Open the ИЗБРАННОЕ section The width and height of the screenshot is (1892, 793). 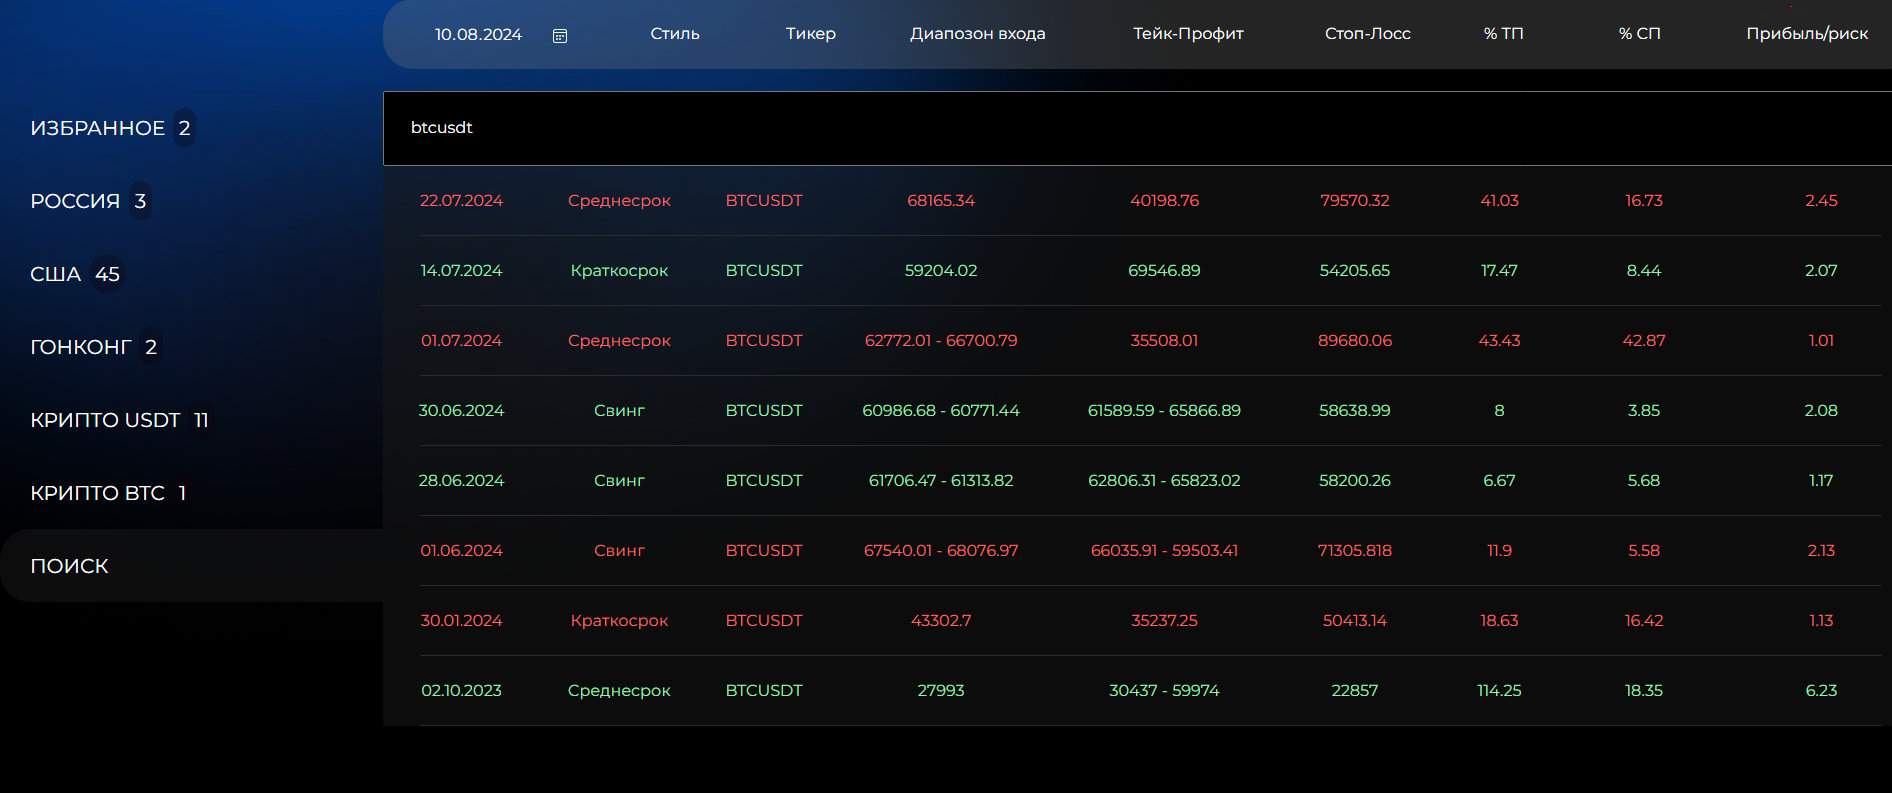point(98,128)
